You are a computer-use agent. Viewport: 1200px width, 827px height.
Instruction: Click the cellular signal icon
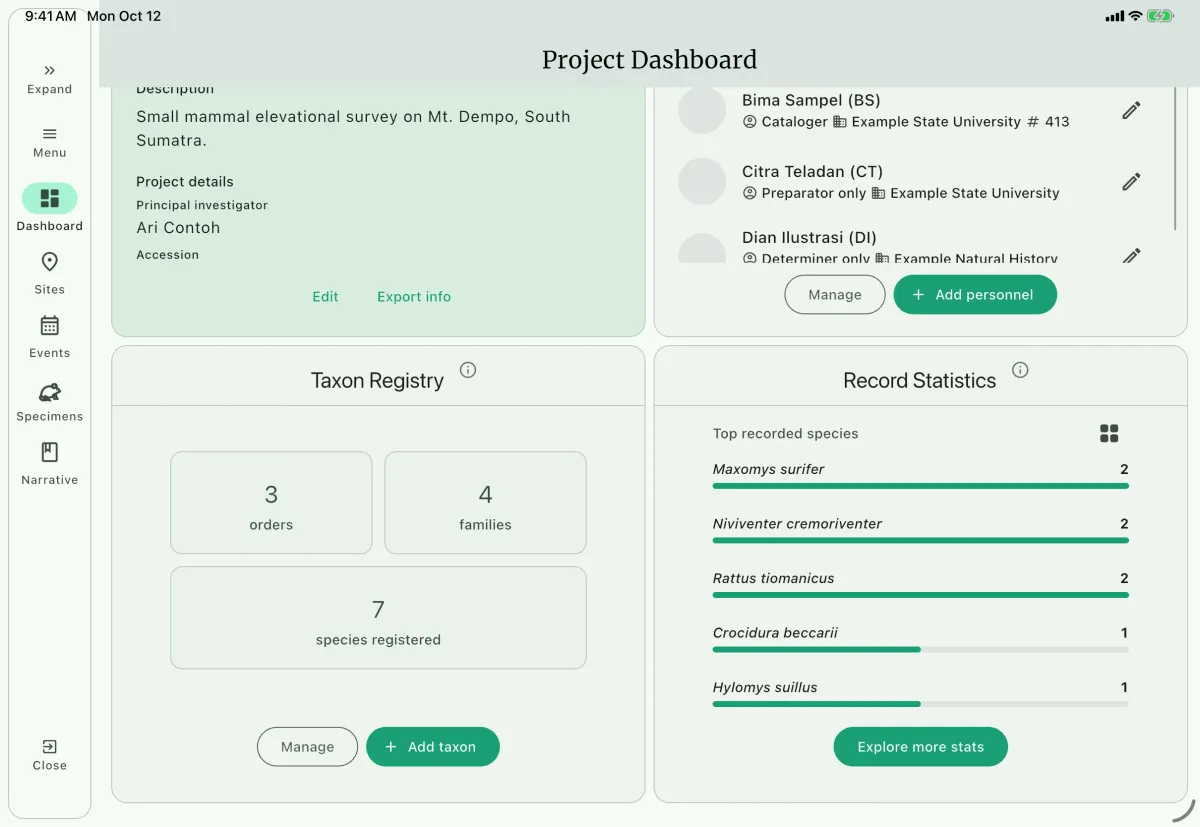tap(1114, 16)
